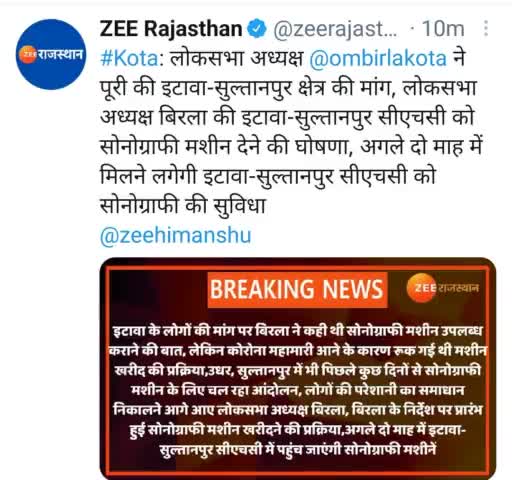Click the small orange ZEE circle inside the avatar
Viewport: 512px width, 480px height.
(27, 54)
